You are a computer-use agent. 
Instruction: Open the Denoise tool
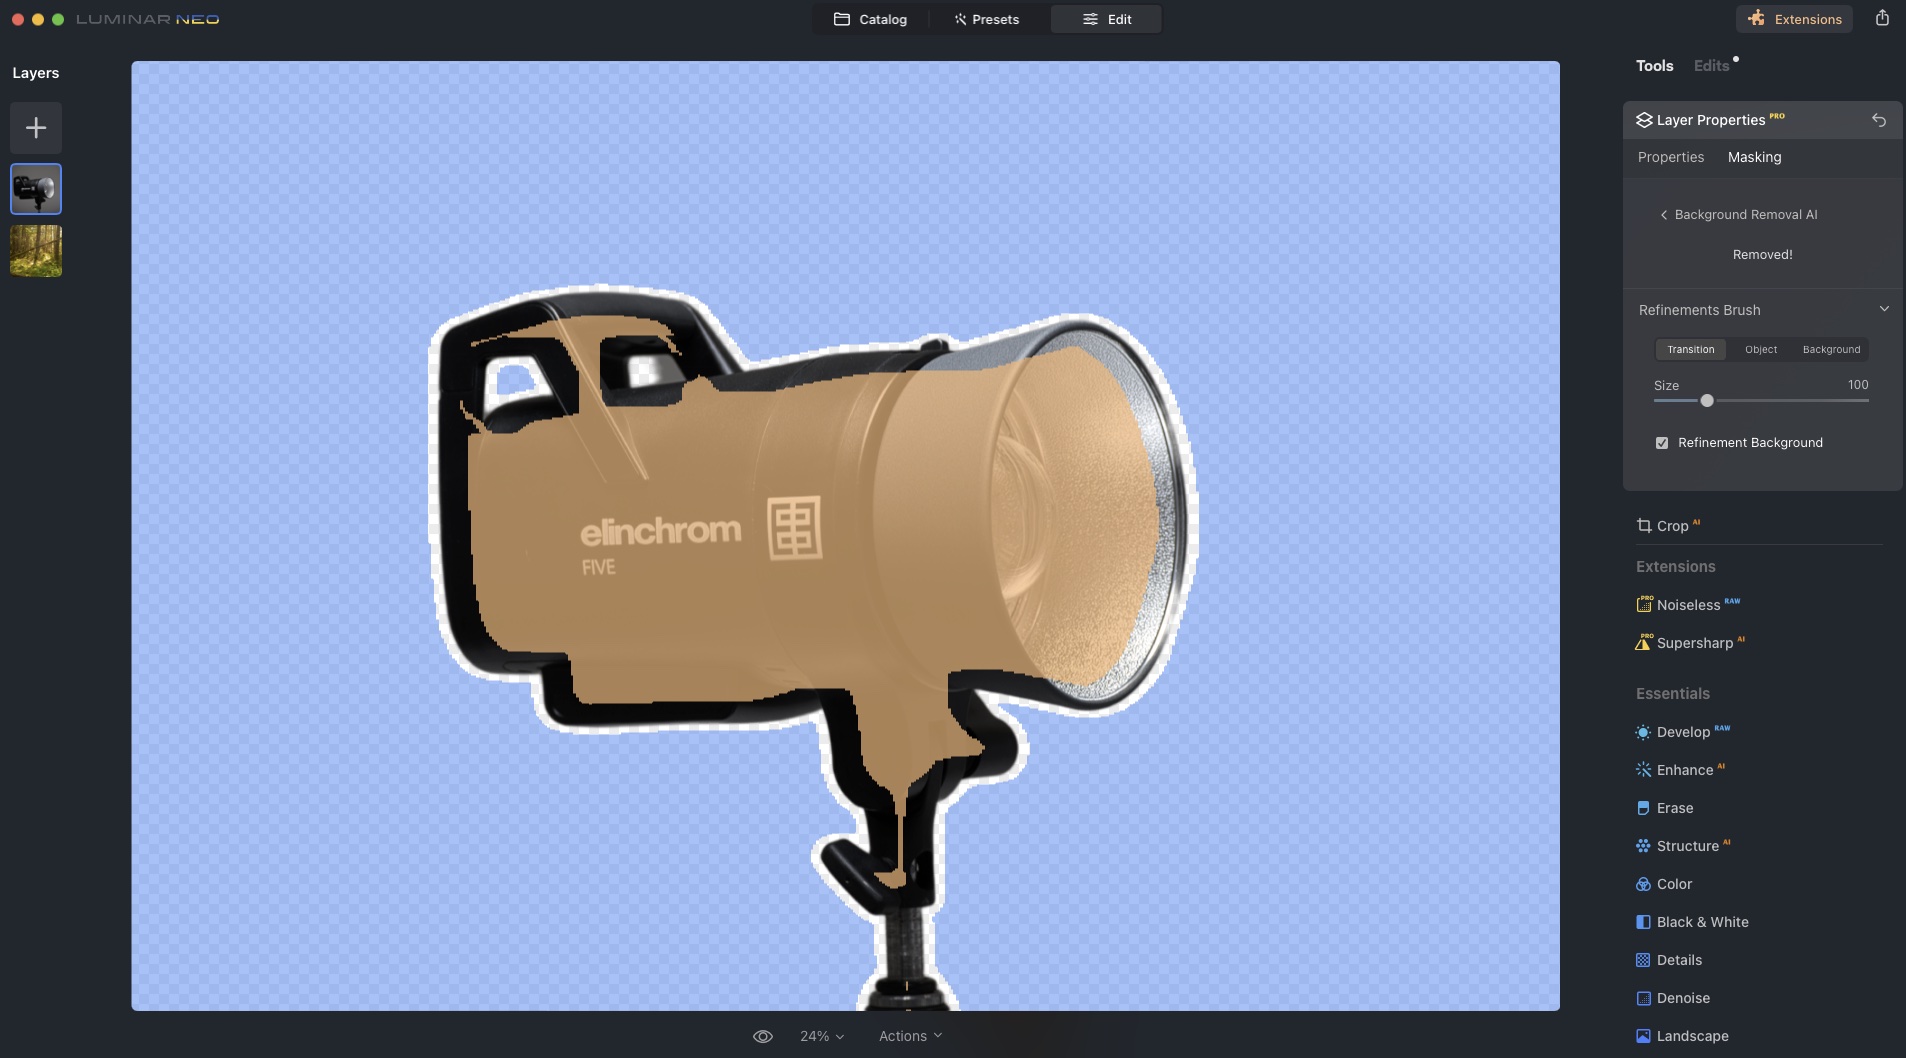(x=1672, y=998)
